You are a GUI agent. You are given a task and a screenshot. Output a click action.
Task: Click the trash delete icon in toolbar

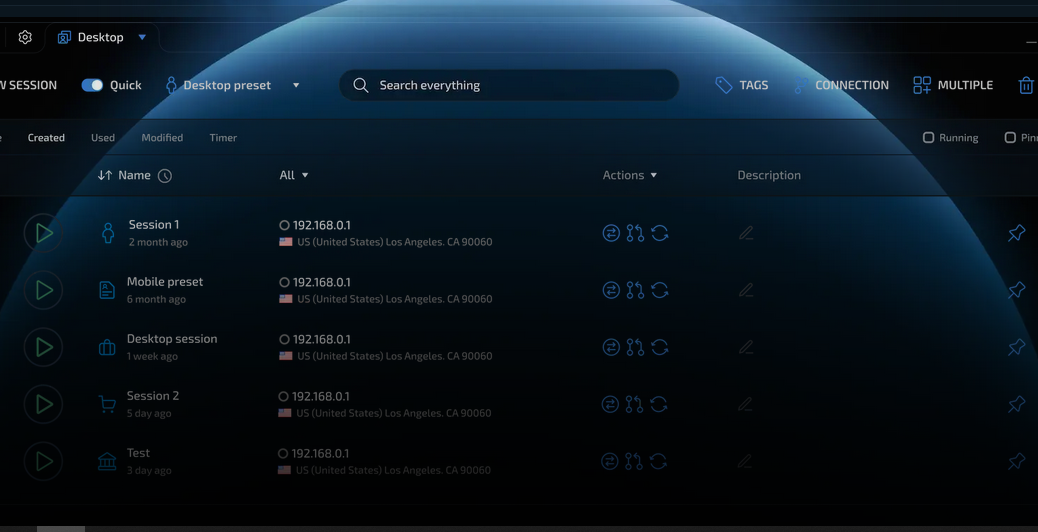pyautogui.click(x=1026, y=86)
